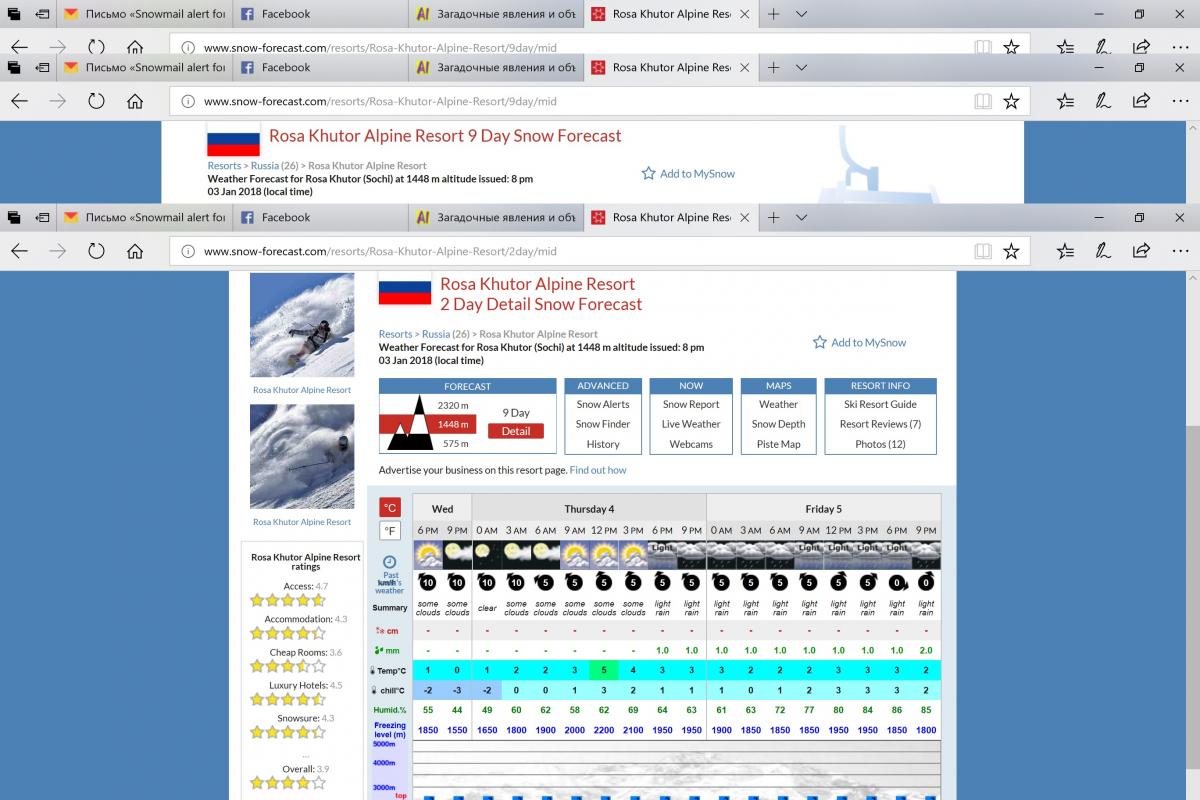Viewport: 1200px width, 800px height.
Task: Open a new tab in the front window
Action: coord(773,217)
